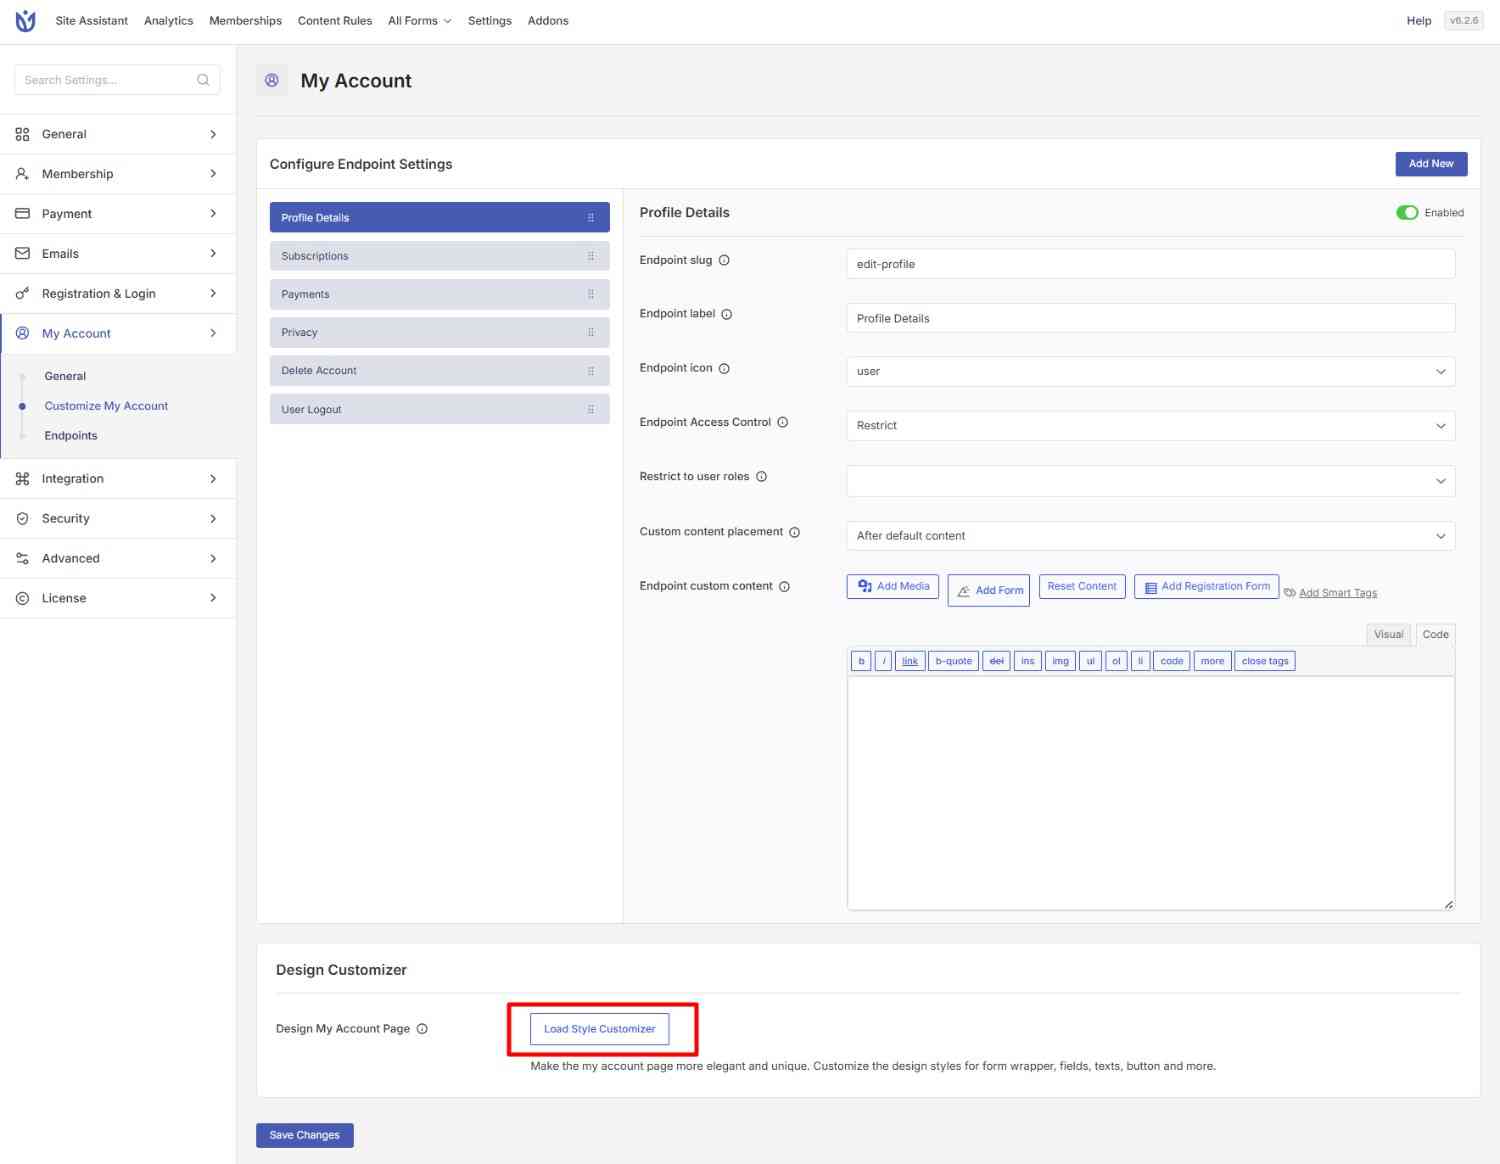Screen dimensions: 1500x1164
Task: Toggle the Enabled switch for Profile Details
Action: 1407,213
